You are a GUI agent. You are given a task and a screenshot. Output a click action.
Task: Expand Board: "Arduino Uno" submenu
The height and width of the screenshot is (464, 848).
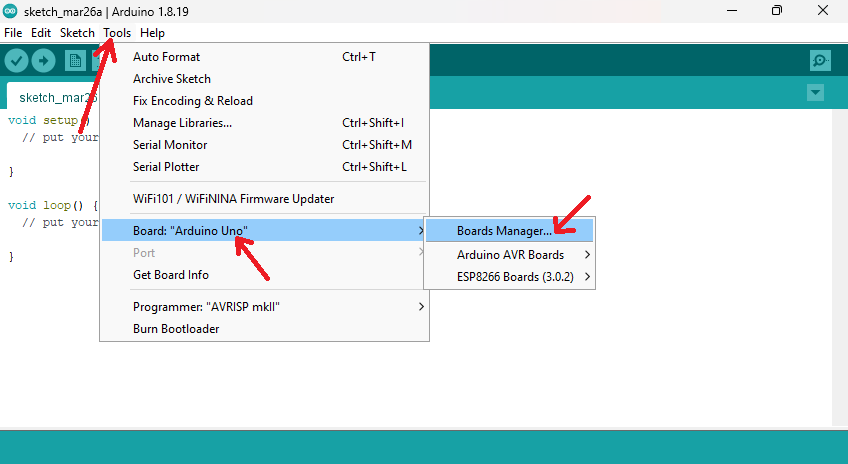[x=264, y=231]
